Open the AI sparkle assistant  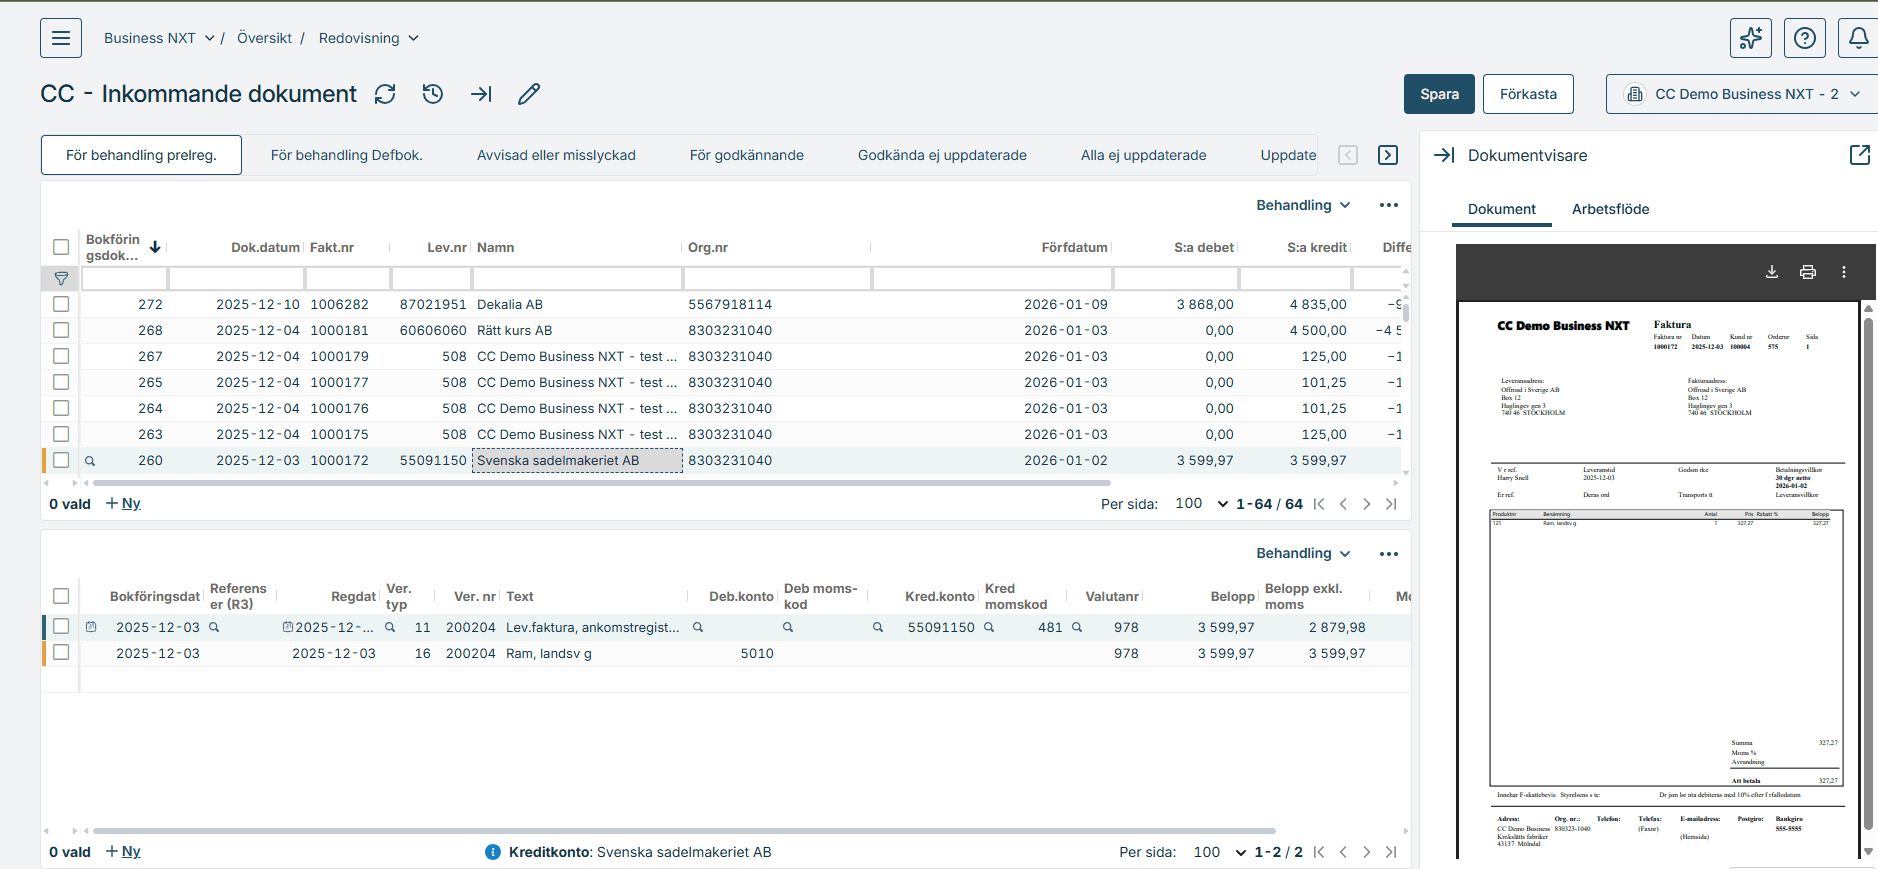pos(1751,38)
